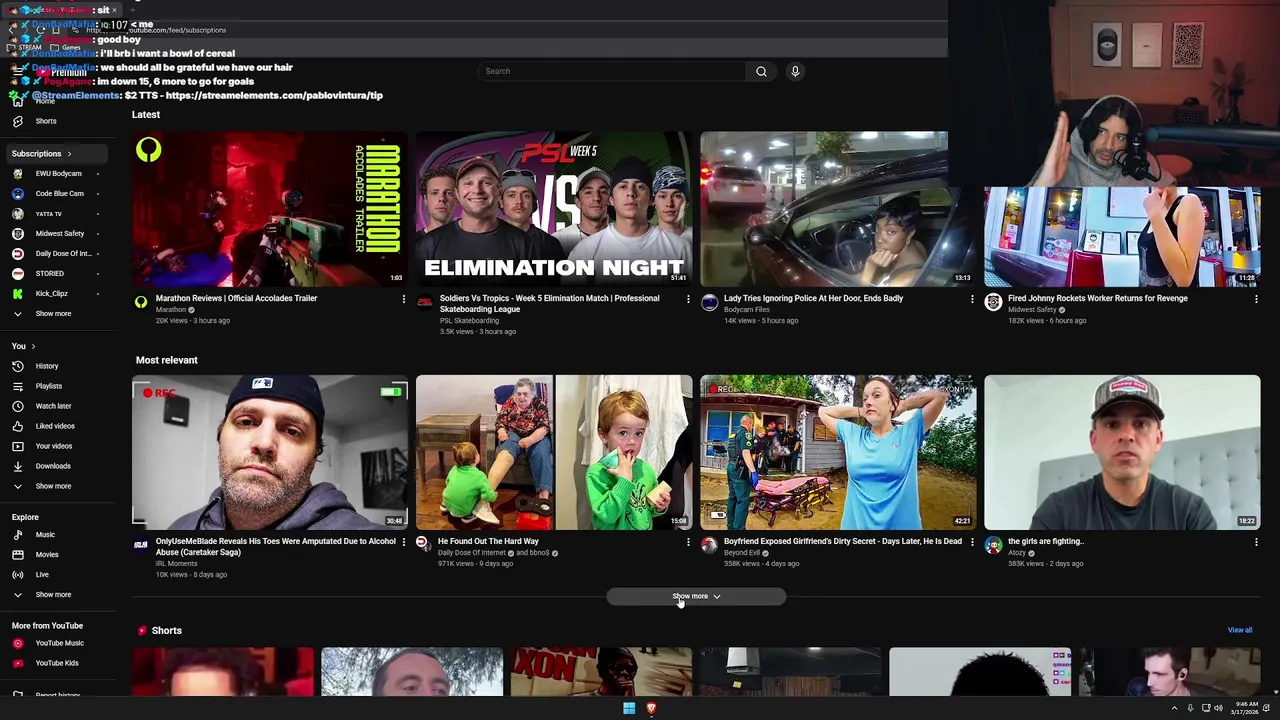Play the OnlyUseMeBlade video thumbnail
This screenshot has height=720, width=1280.
click(x=270, y=452)
